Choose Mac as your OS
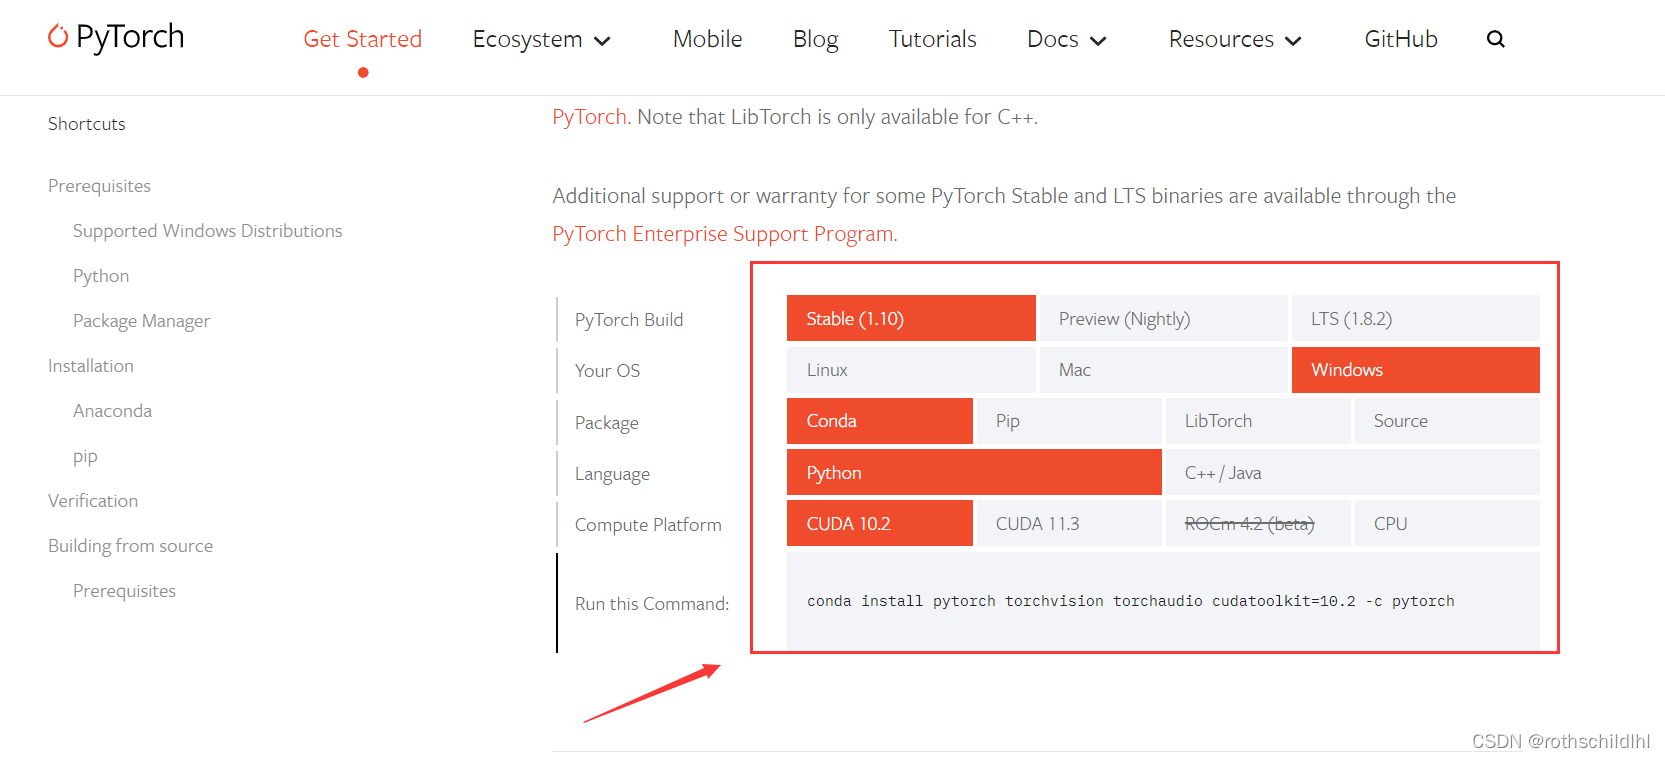 (1163, 370)
